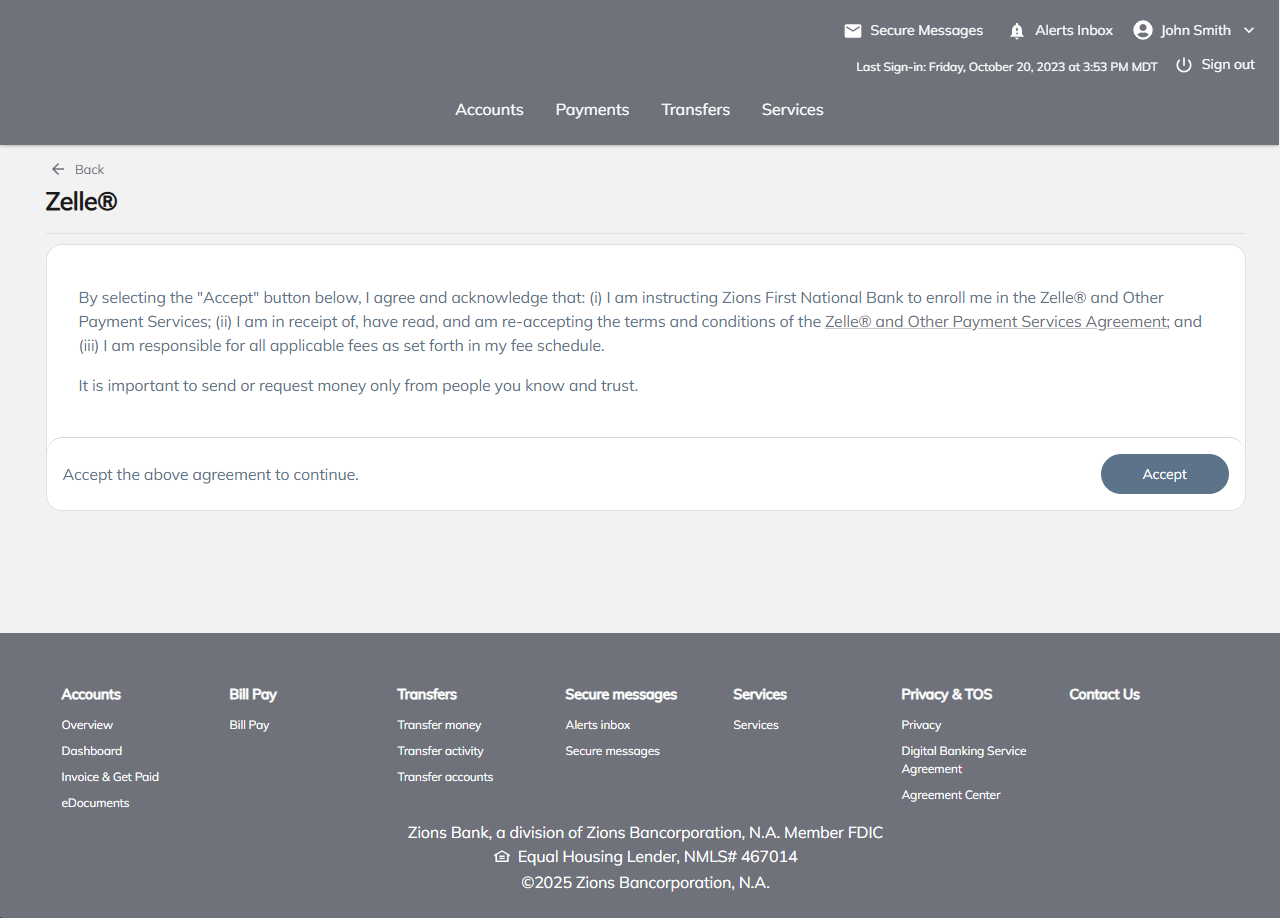Click the Bill Pay footer heading
The image size is (1280, 918).
[x=253, y=694]
